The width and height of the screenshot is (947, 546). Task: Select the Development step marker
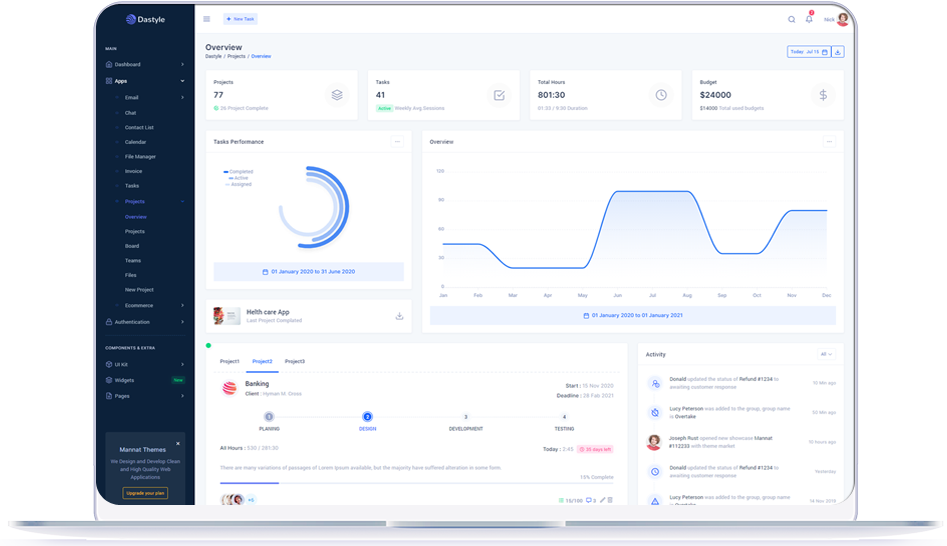pos(465,416)
